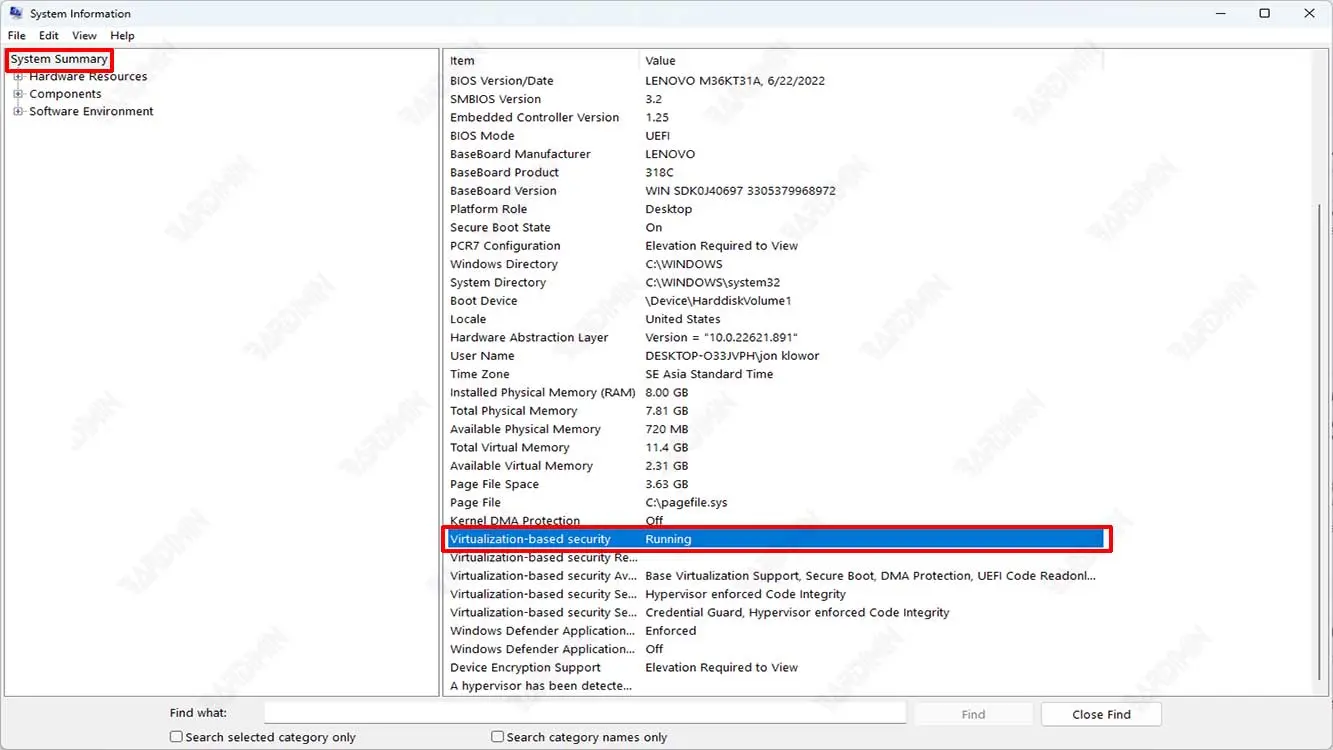Image resolution: width=1333 pixels, height=750 pixels.
Task: Open the Edit menu
Action: click(49, 36)
